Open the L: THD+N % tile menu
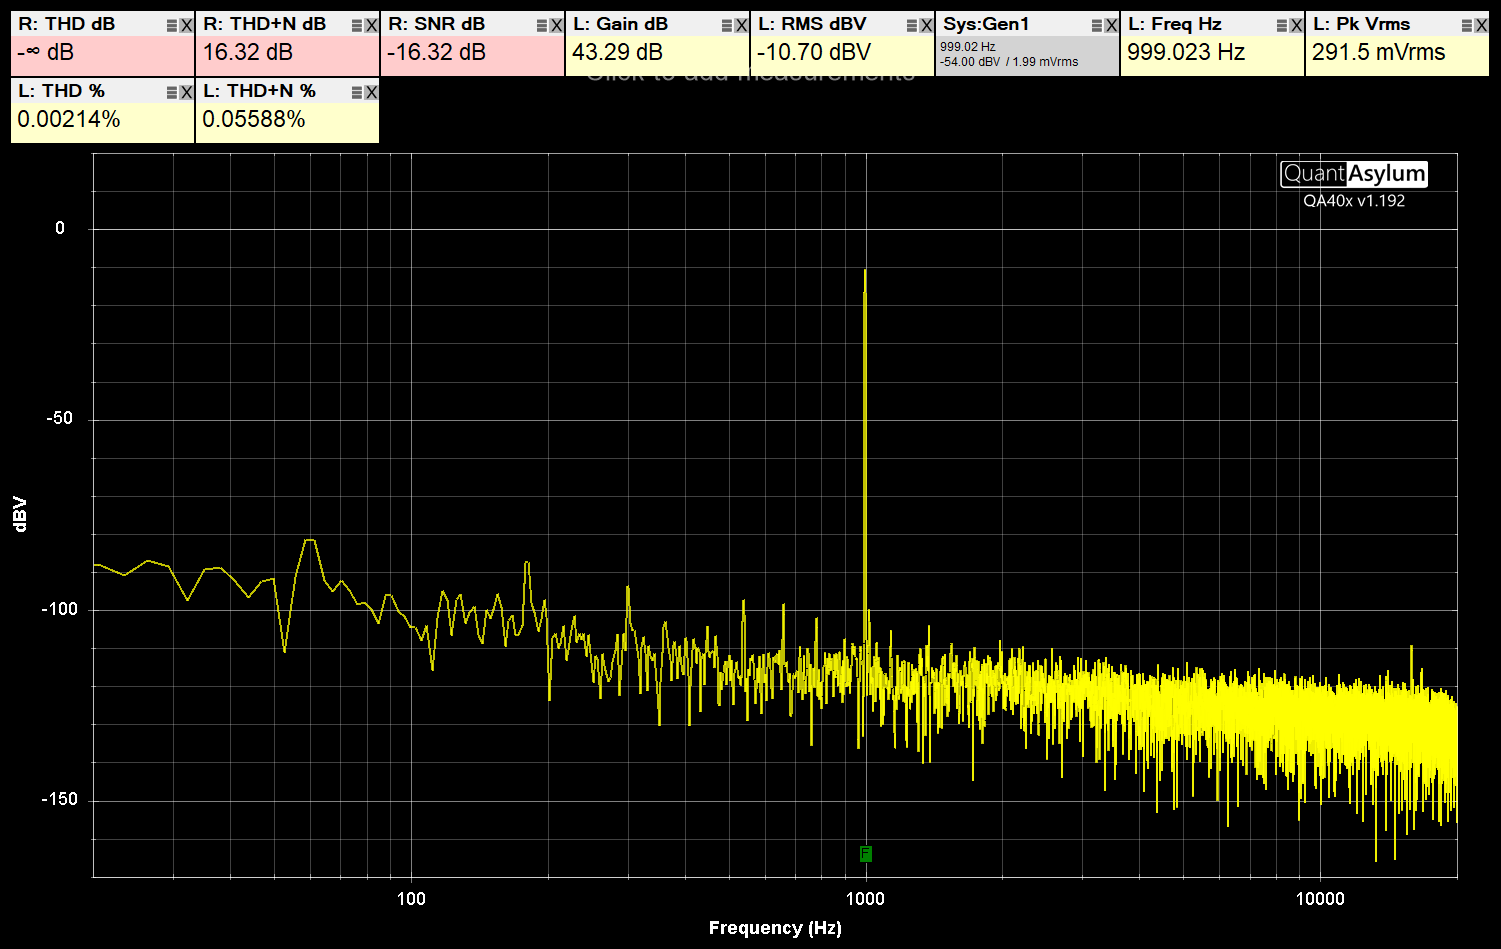The width and height of the screenshot is (1501, 949). [357, 93]
